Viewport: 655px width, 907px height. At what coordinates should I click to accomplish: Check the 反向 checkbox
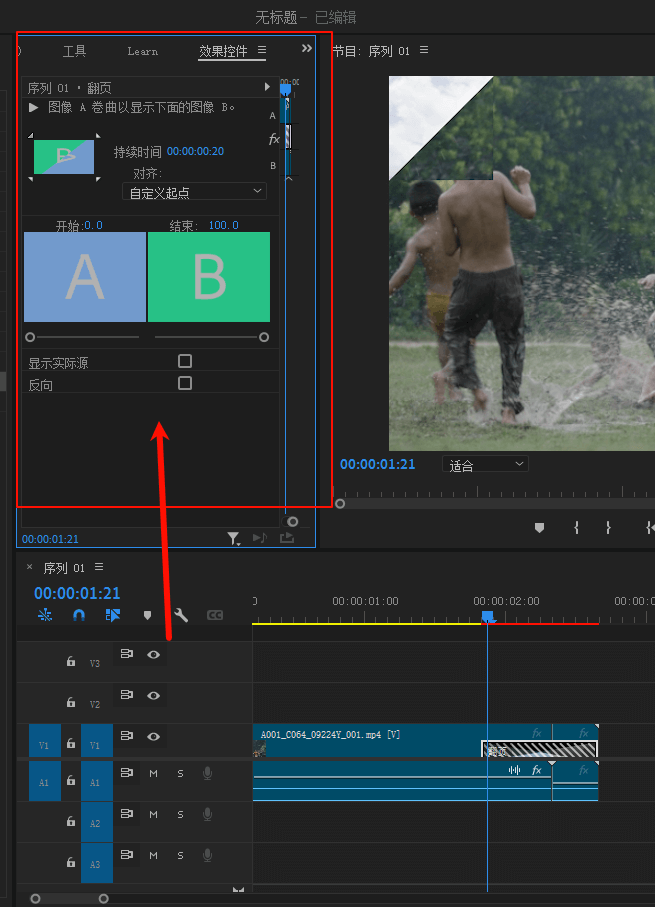(185, 383)
